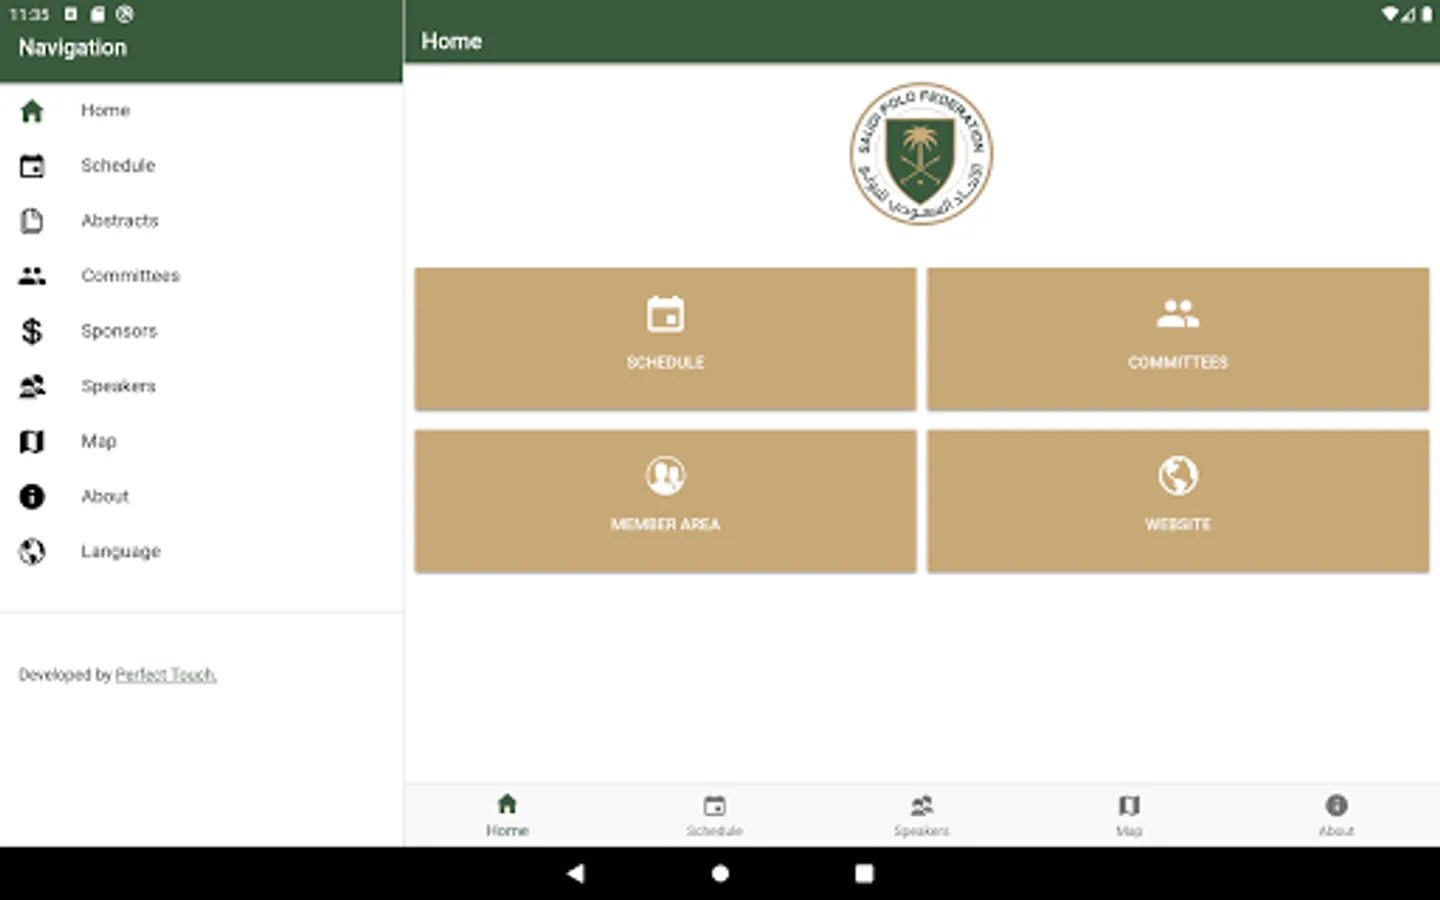The image size is (1440, 900).
Task: Open About from the navigation list
Action: point(201,496)
